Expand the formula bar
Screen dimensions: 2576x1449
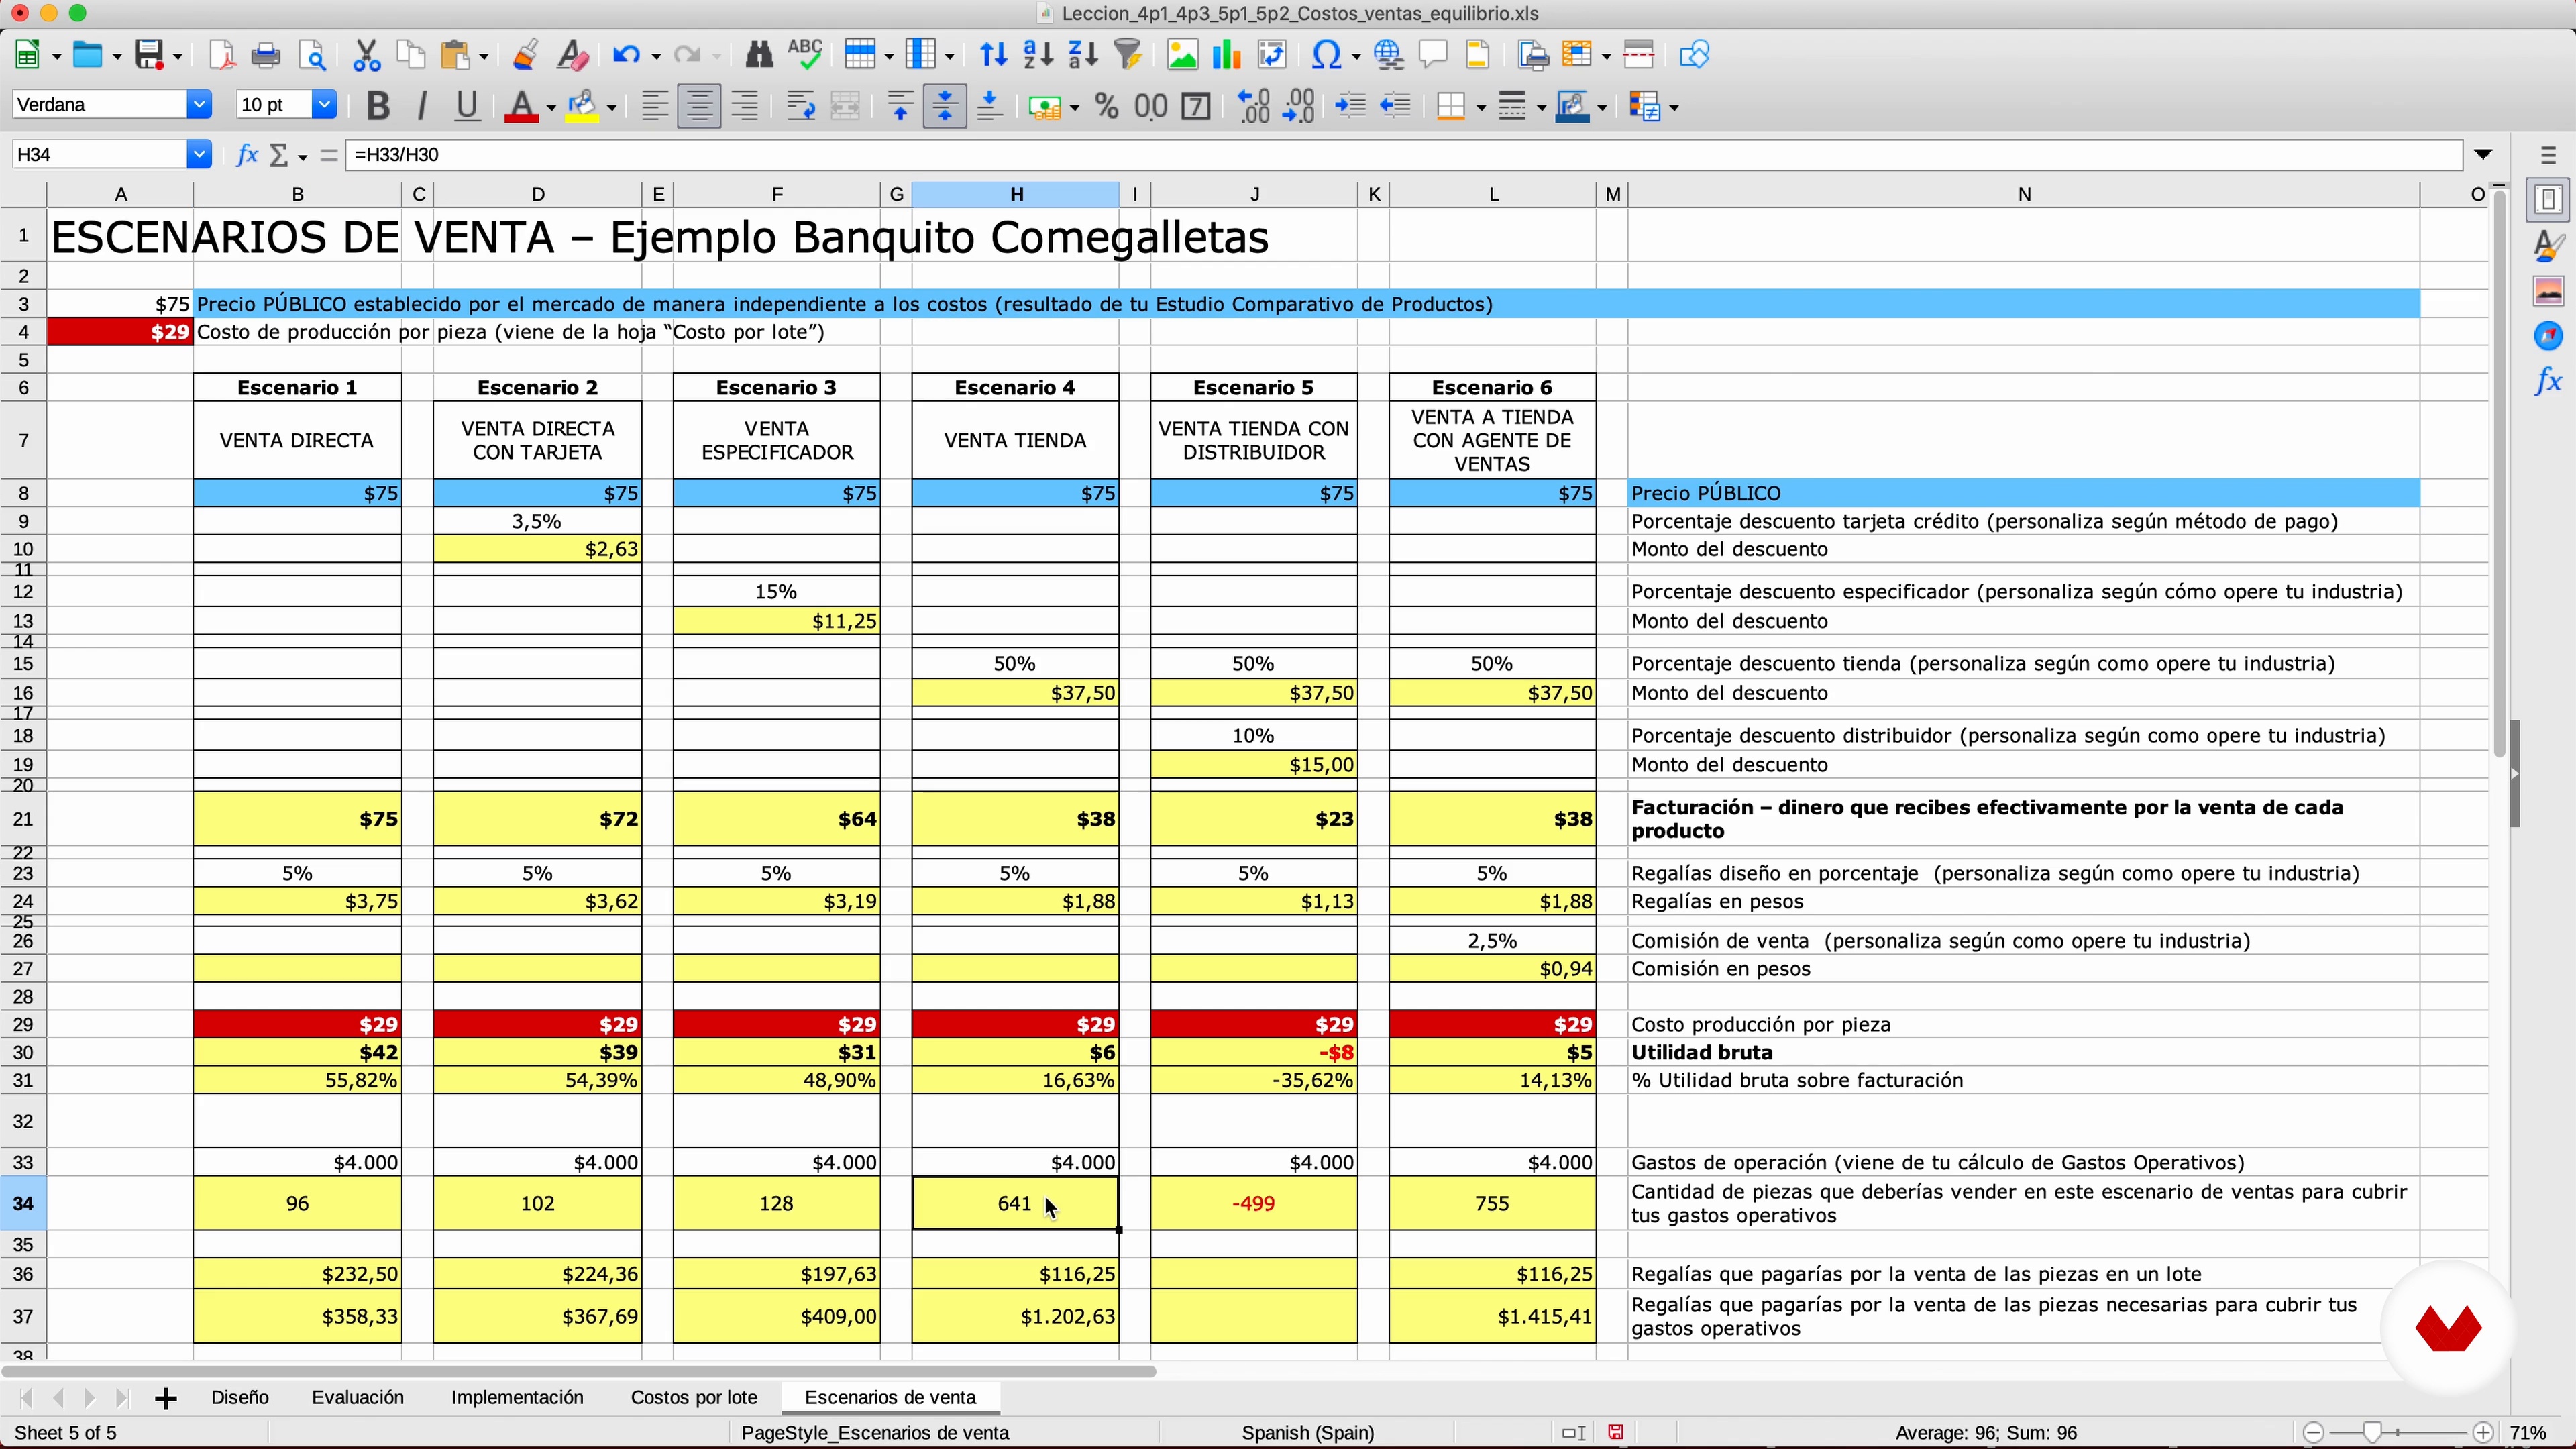coord(2483,154)
